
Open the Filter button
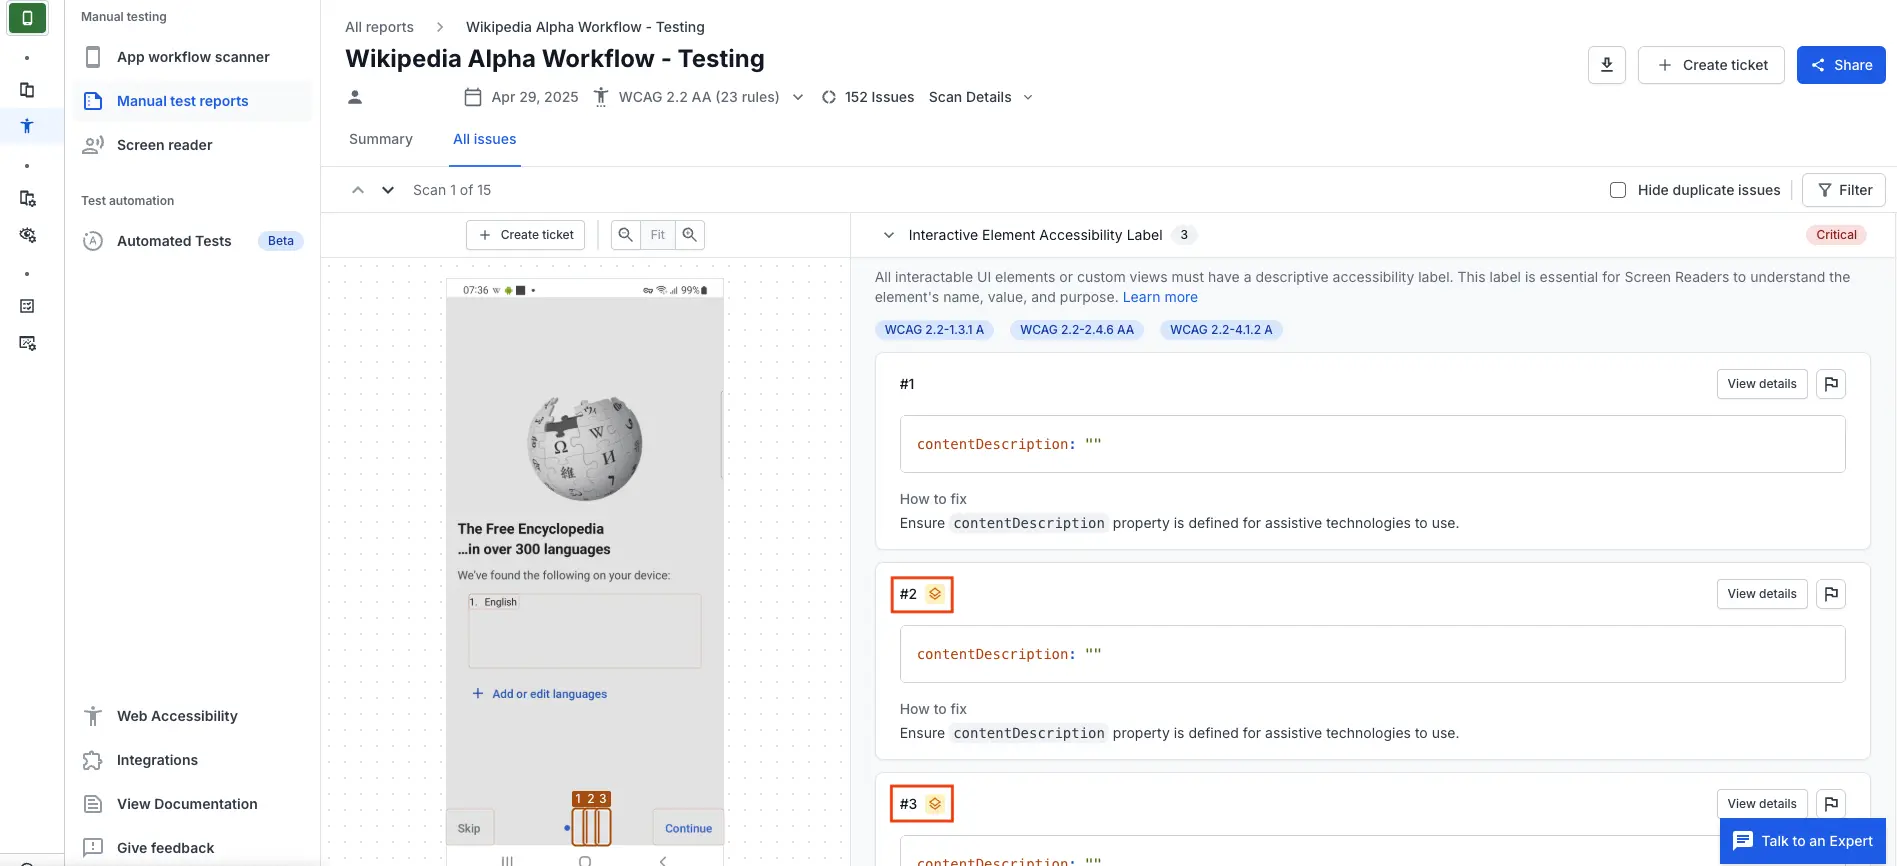click(1844, 190)
